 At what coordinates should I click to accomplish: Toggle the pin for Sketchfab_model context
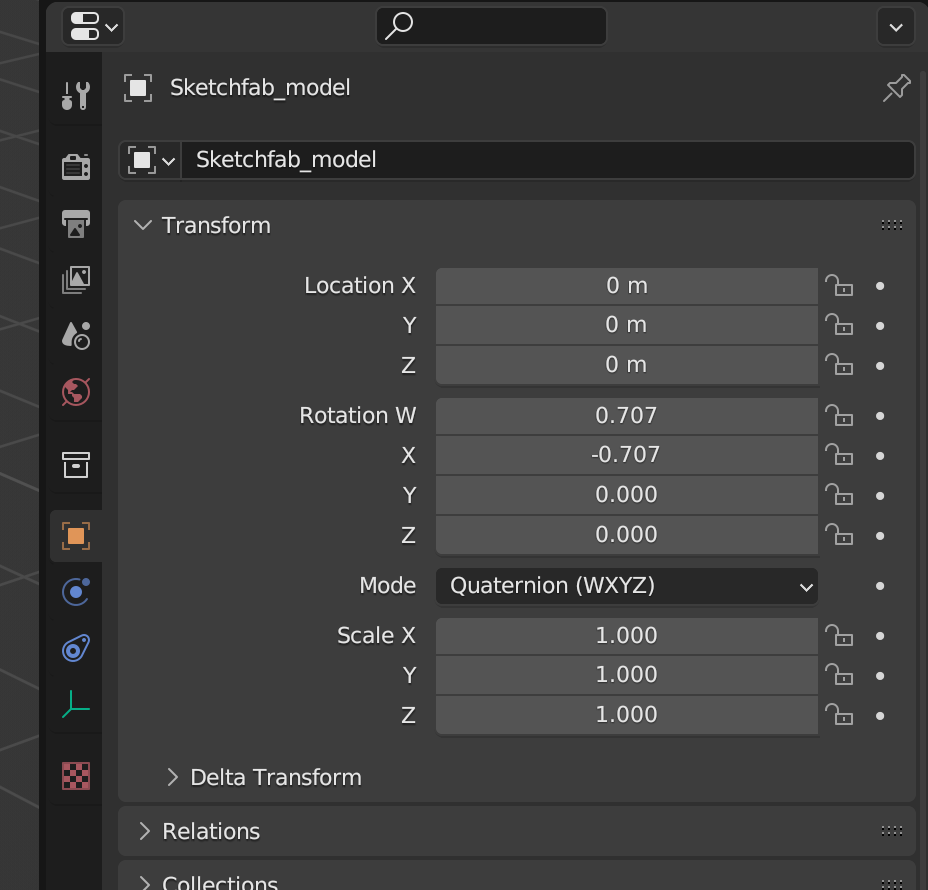(897, 88)
